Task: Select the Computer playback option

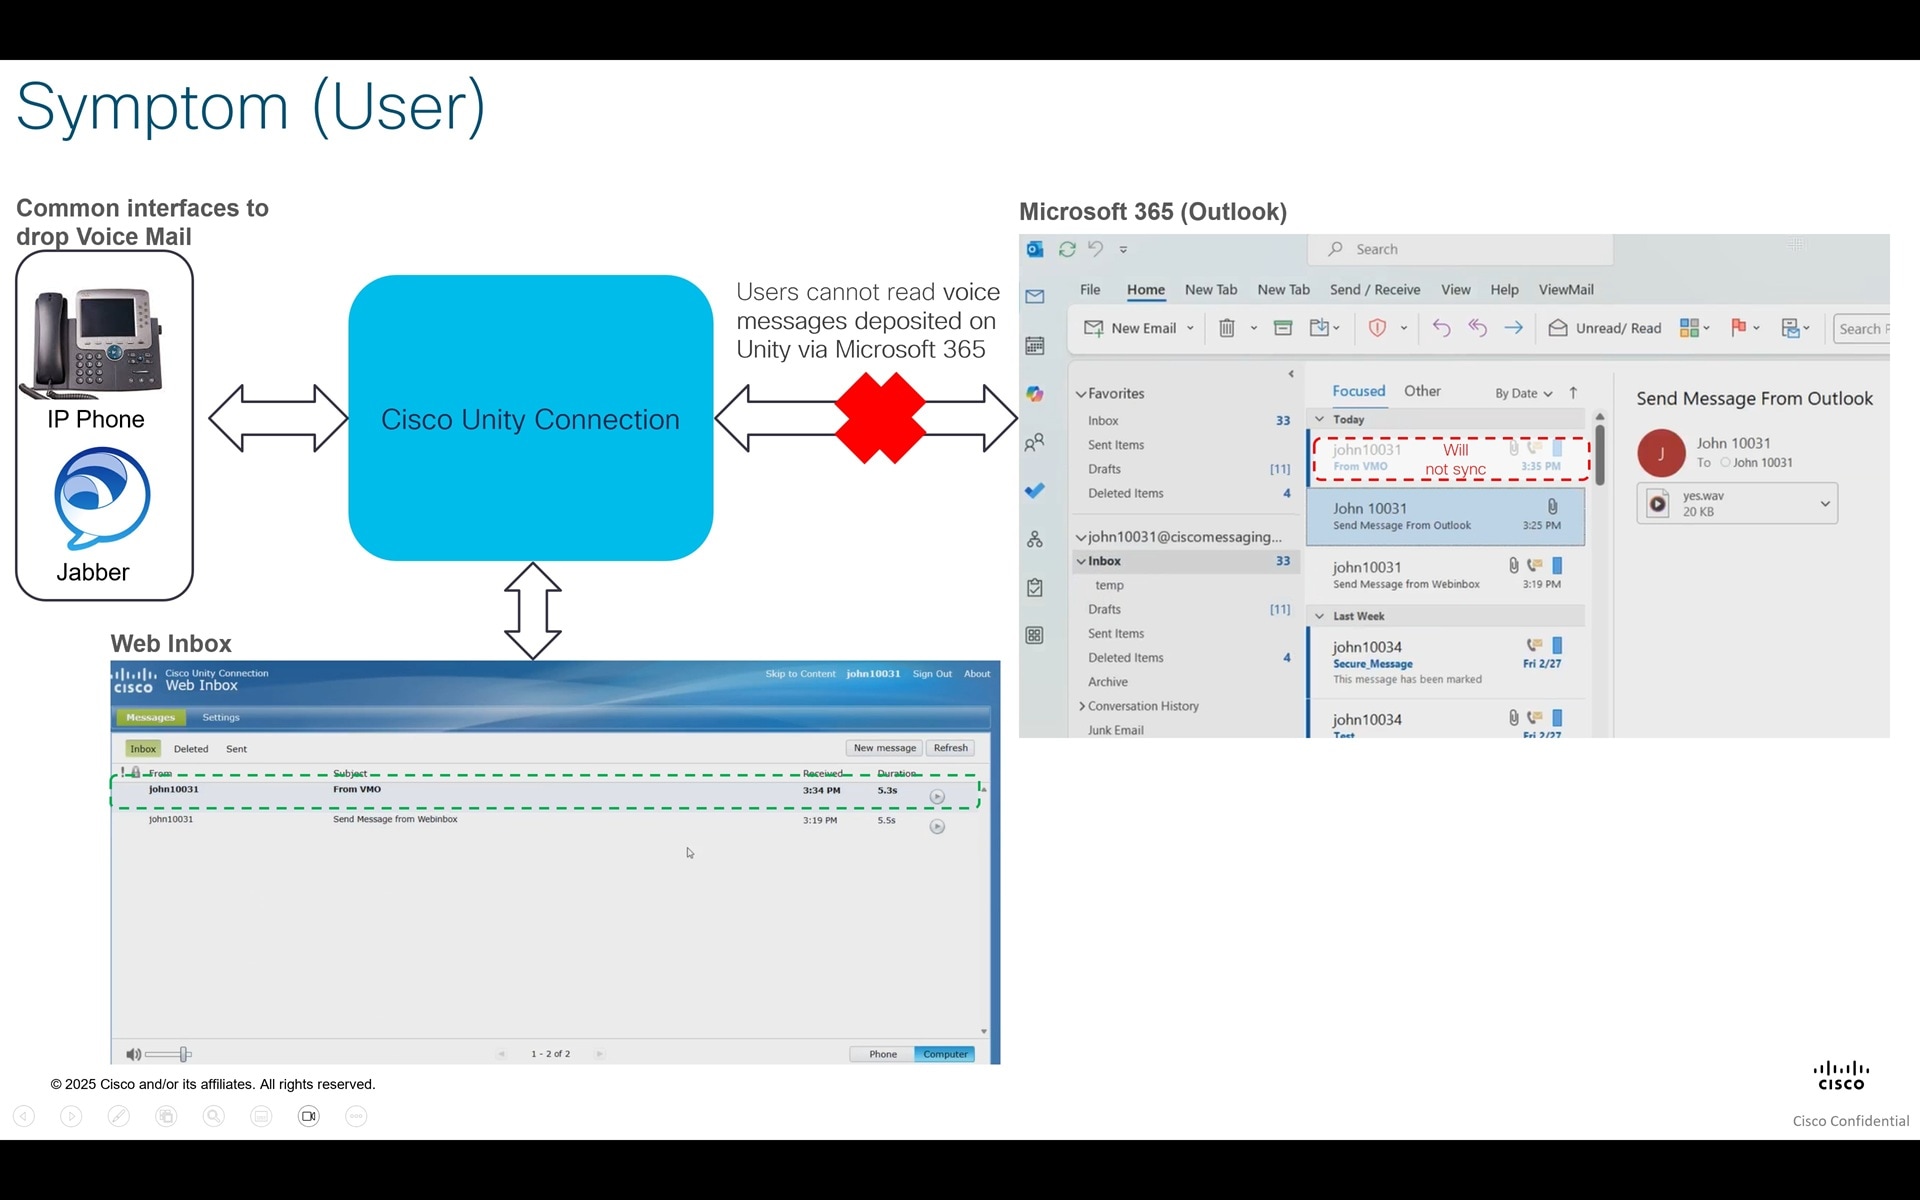Action: click(x=945, y=1054)
